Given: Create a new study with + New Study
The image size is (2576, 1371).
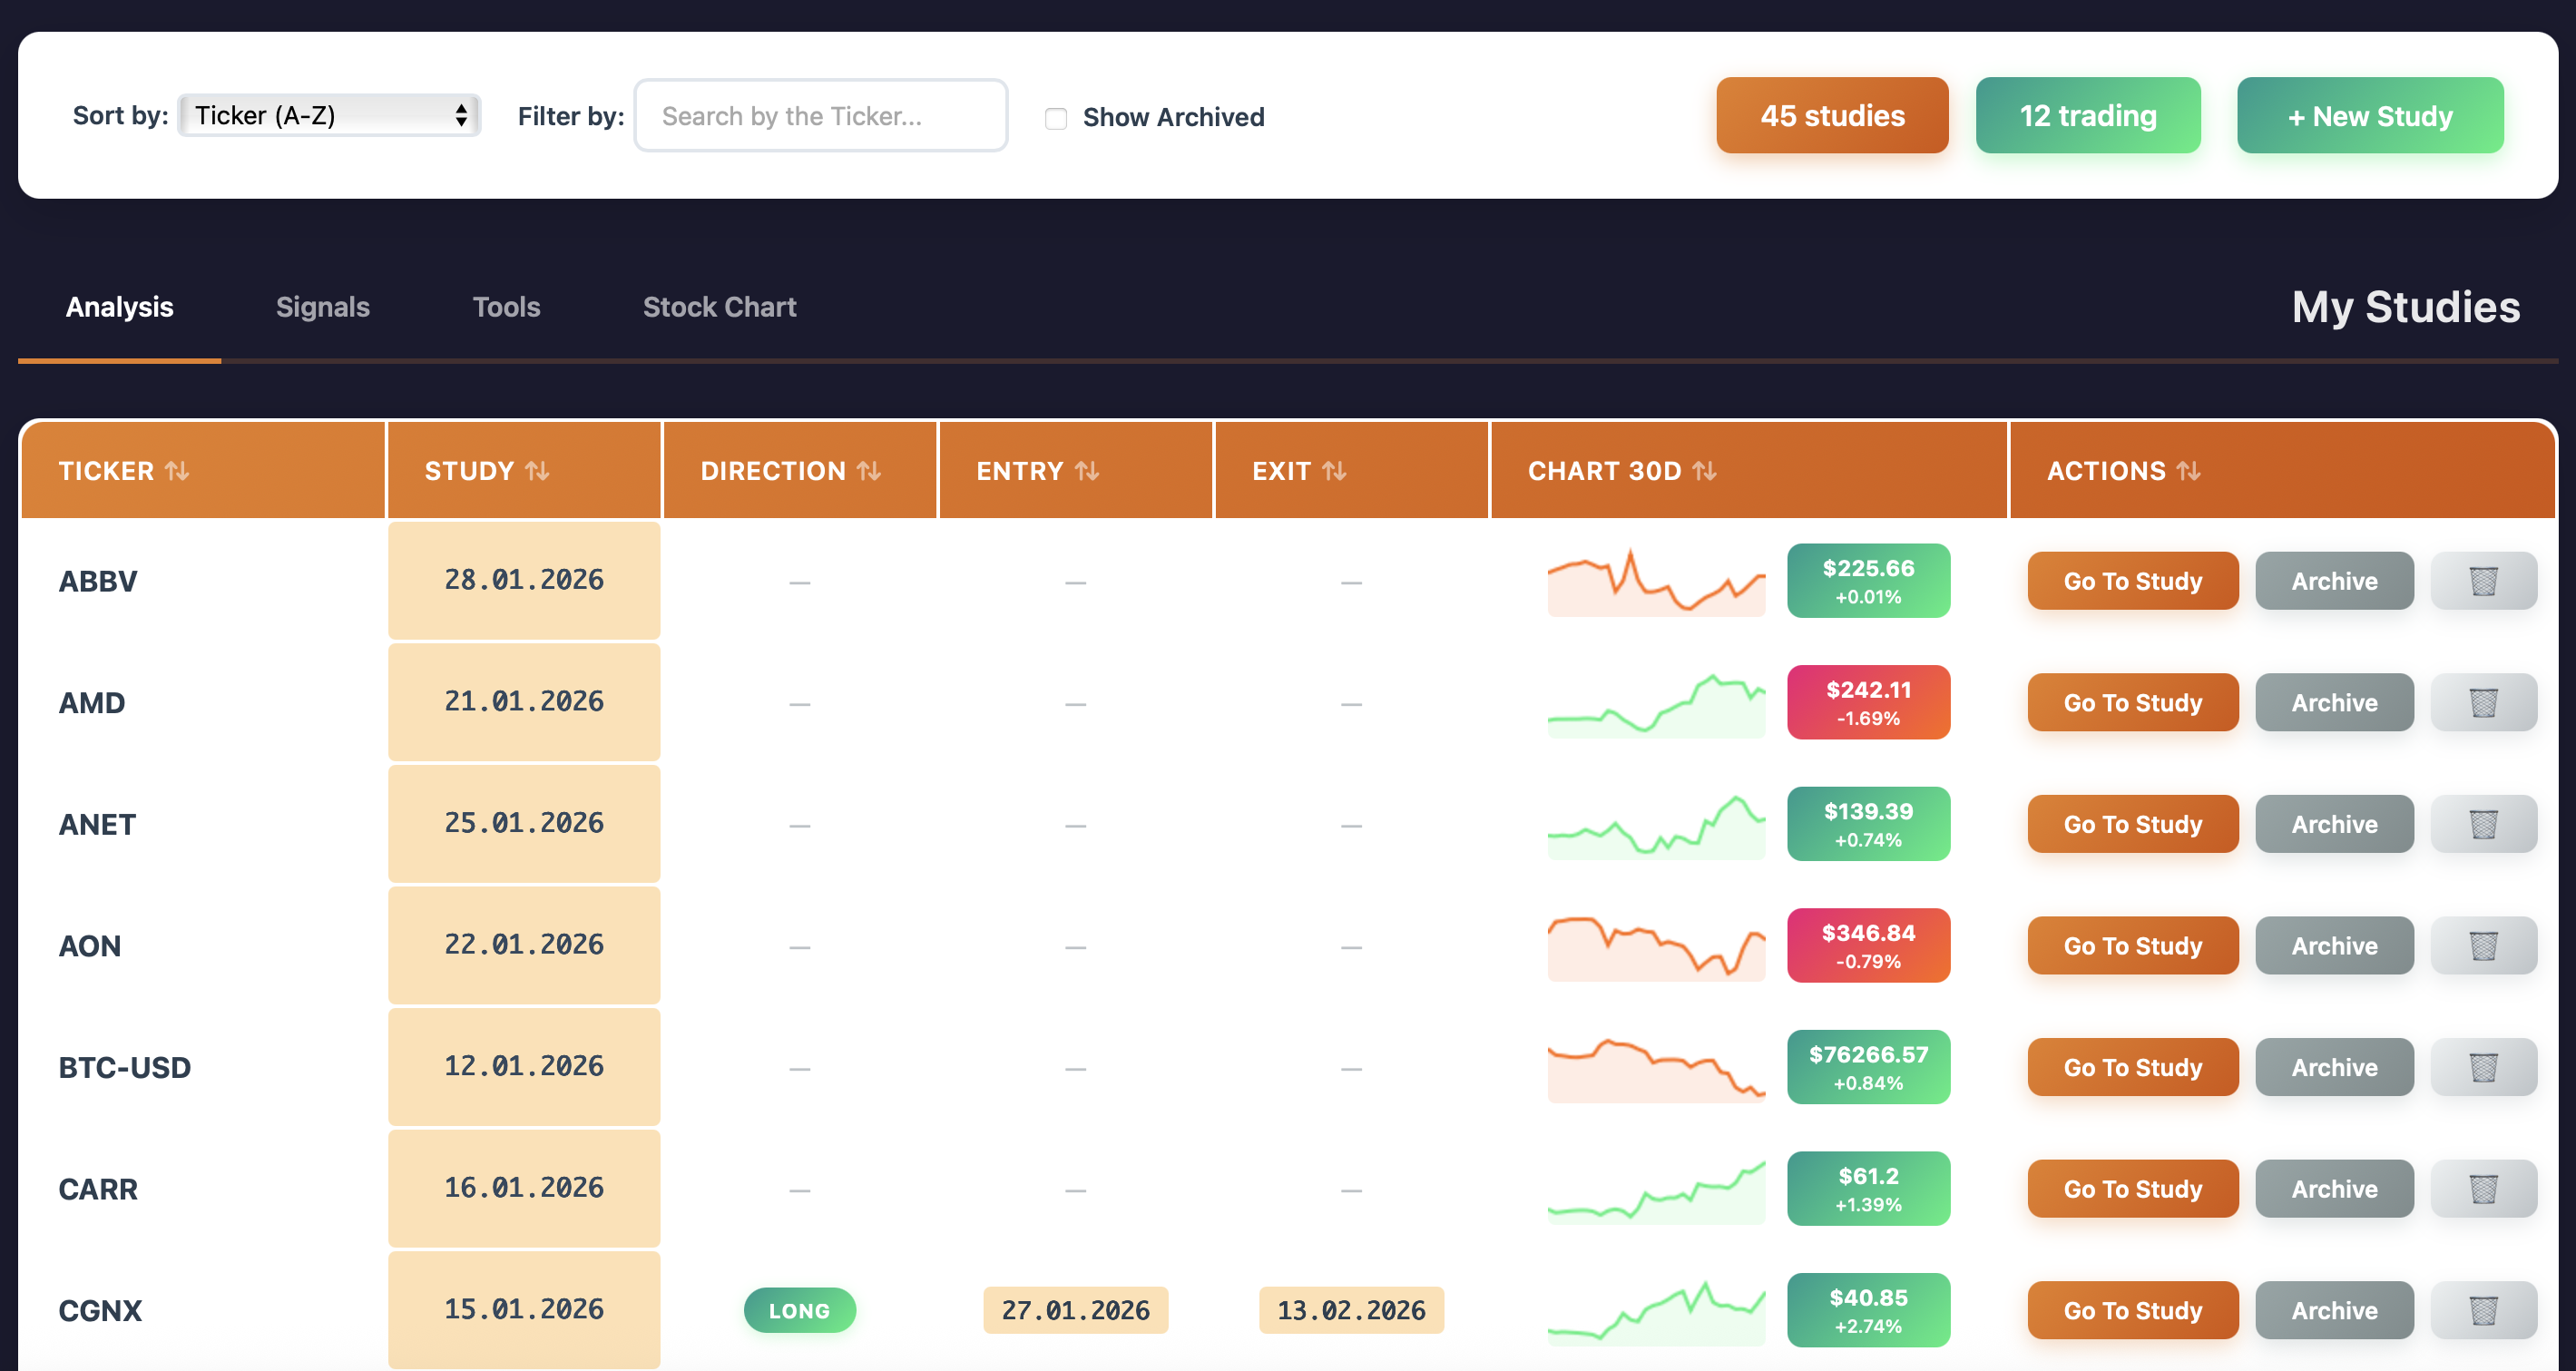Looking at the screenshot, I should click(2370, 116).
